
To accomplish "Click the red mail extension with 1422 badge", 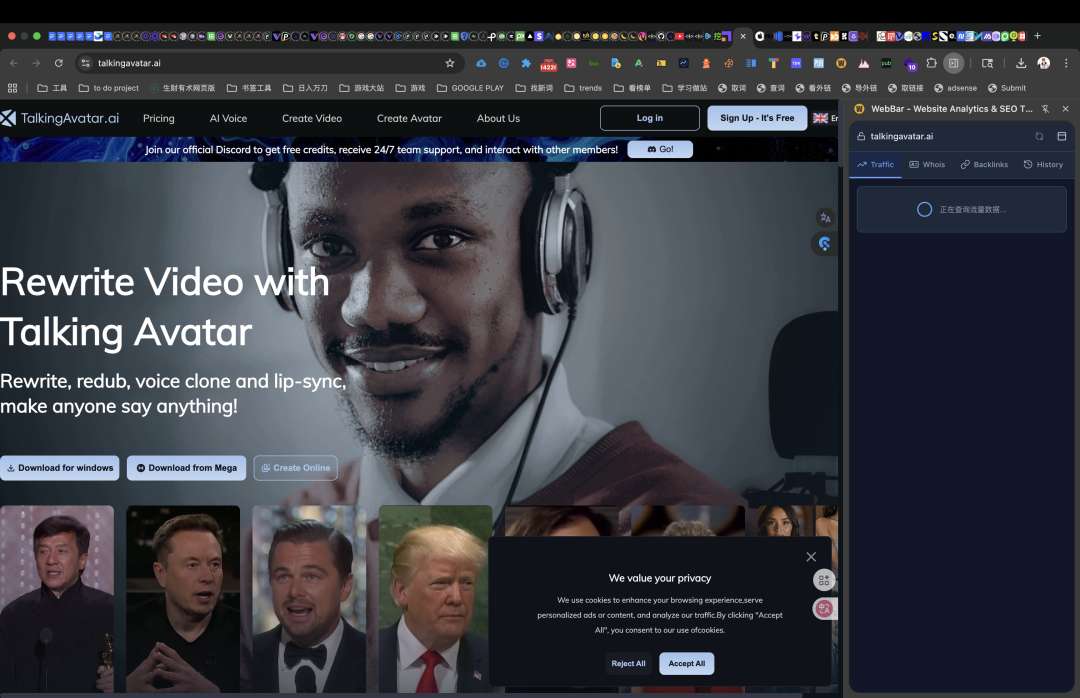I will click(548, 63).
